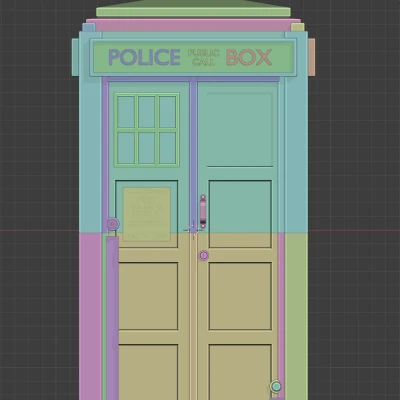The height and width of the screenshot is (400, 400).
Task: Click the round purple lock beside the left door
Action: [x=113, y=224]
